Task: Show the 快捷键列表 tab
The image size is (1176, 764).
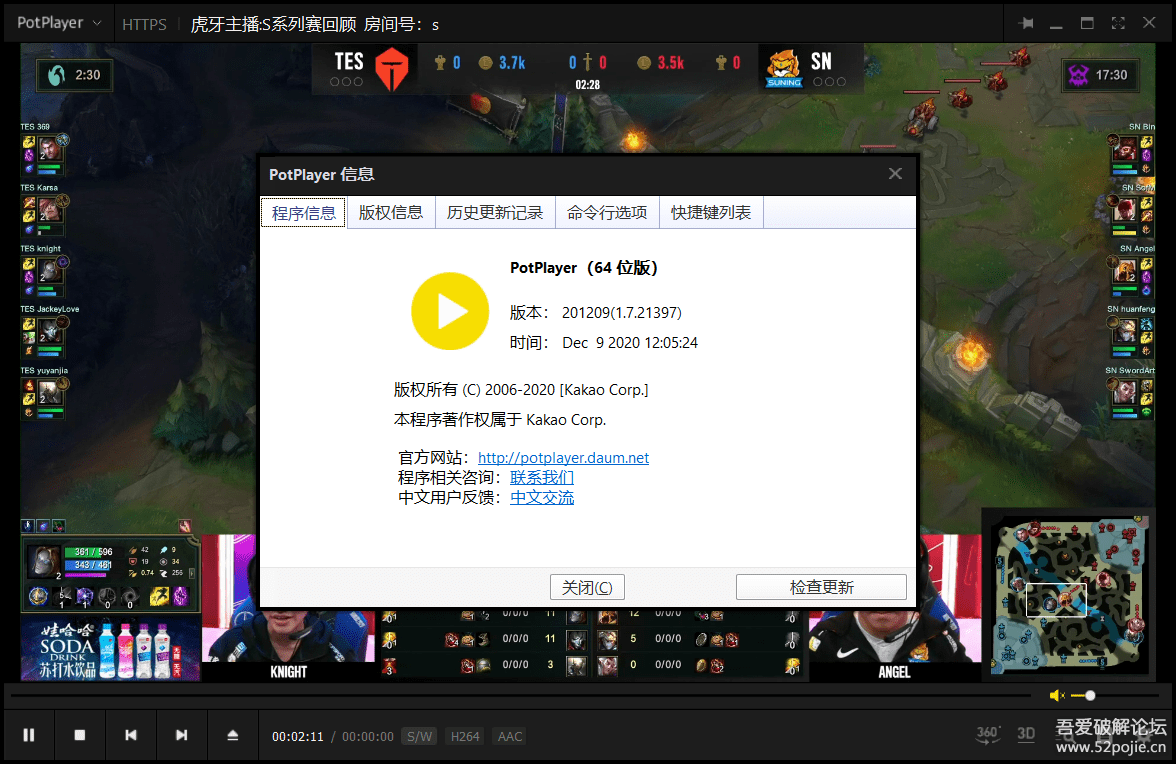Action: 711,212
